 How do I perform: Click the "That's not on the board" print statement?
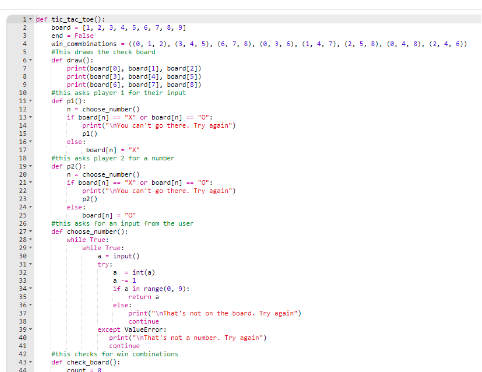click(215, 313)
